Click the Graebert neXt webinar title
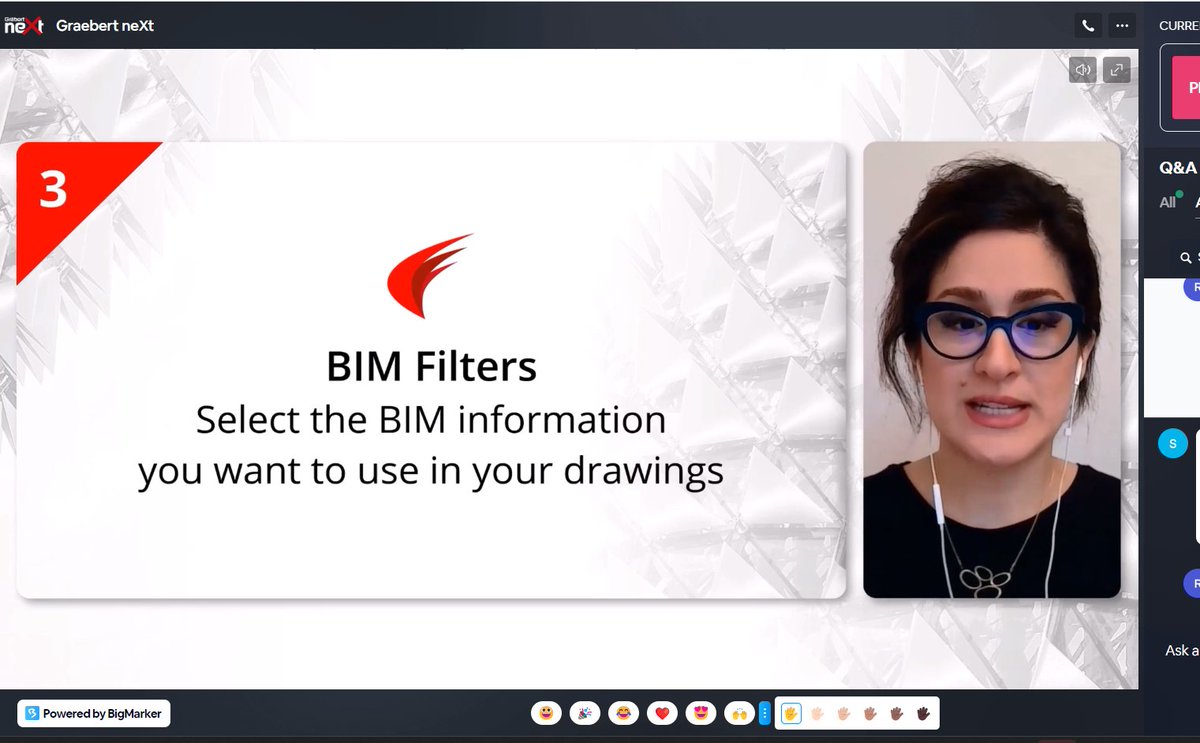The image size is (1200, 743). point(105,26)
